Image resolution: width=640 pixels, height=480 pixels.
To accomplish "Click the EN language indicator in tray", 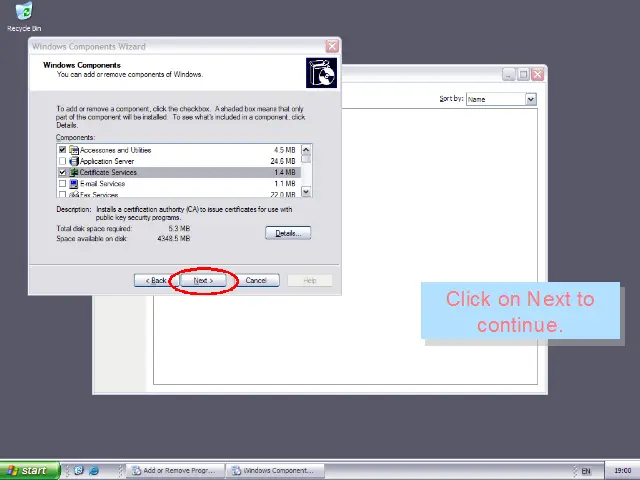I will tap(586, 471).
